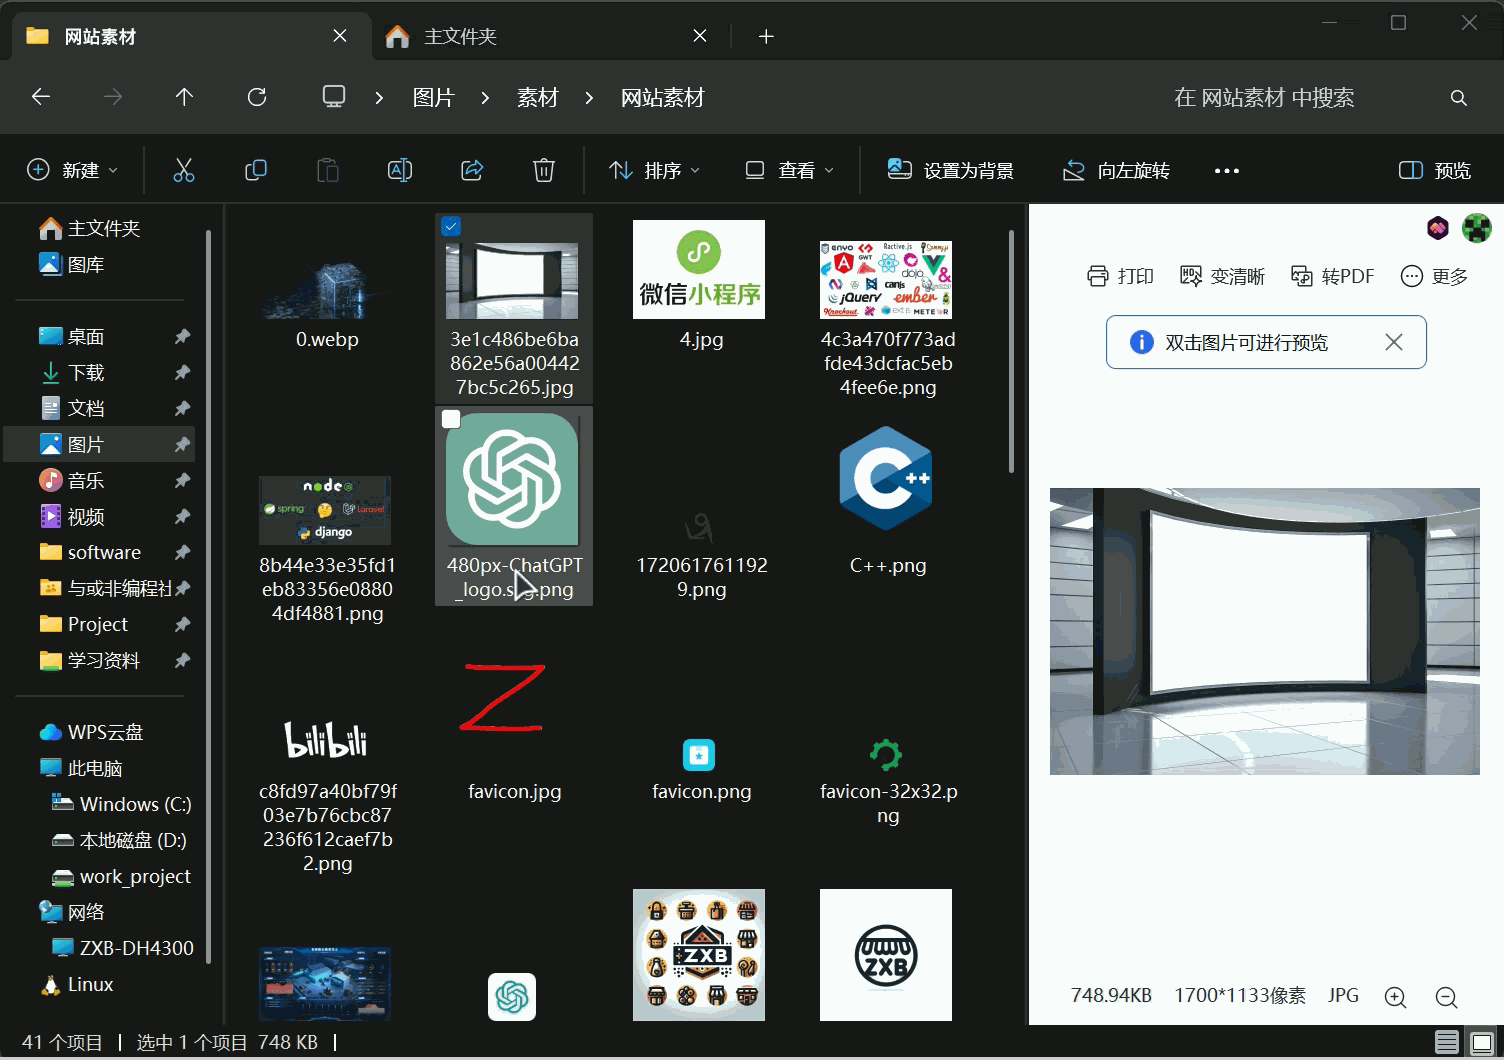Click the delete trash icon
1504x1060 pixels.
[543, 170]
